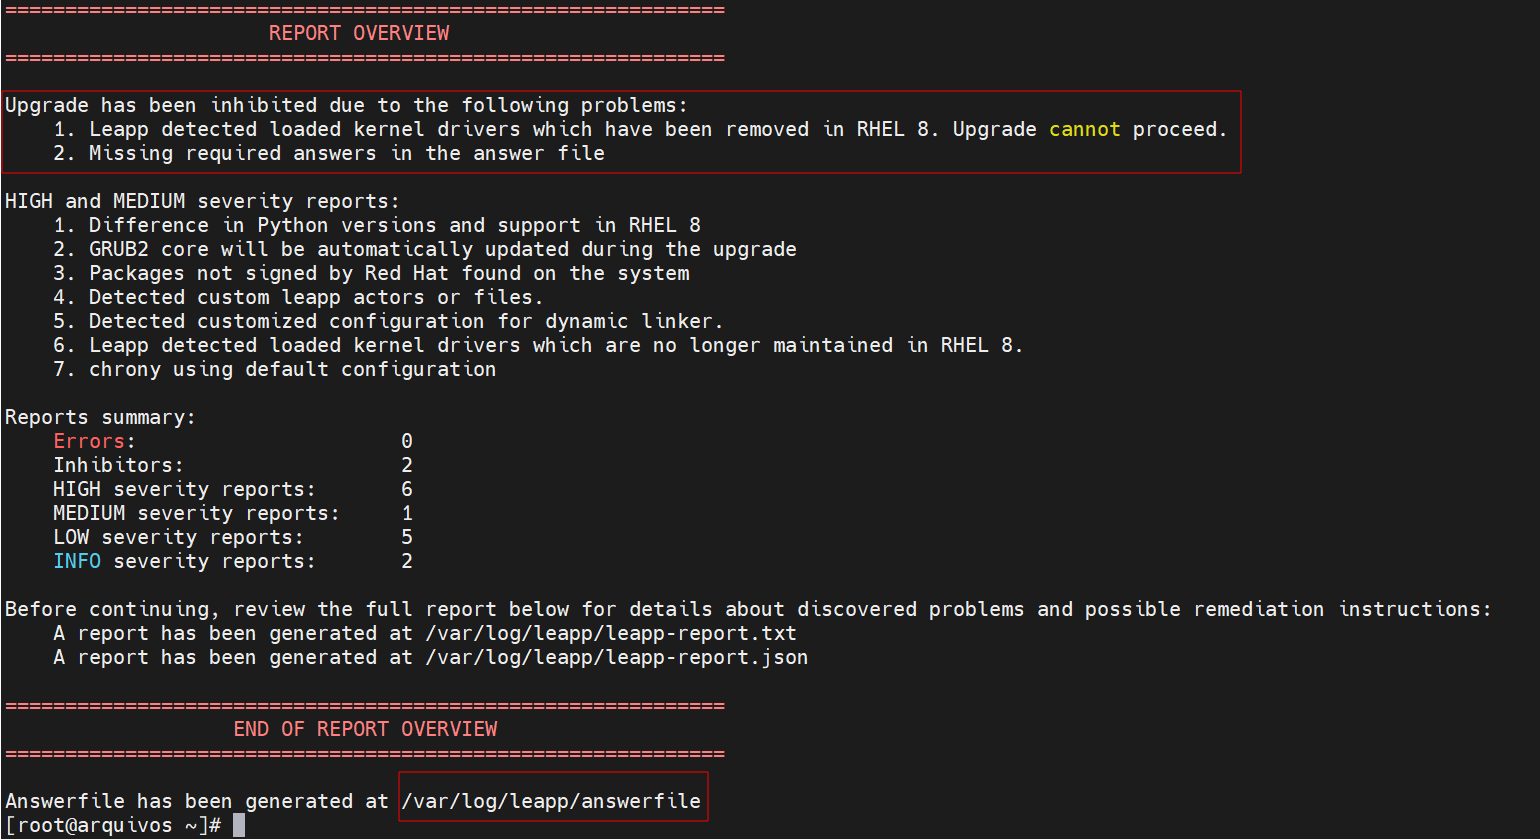Click the "Missing required answers" inhibitor line
The image size is (1540, 839).
346,153
